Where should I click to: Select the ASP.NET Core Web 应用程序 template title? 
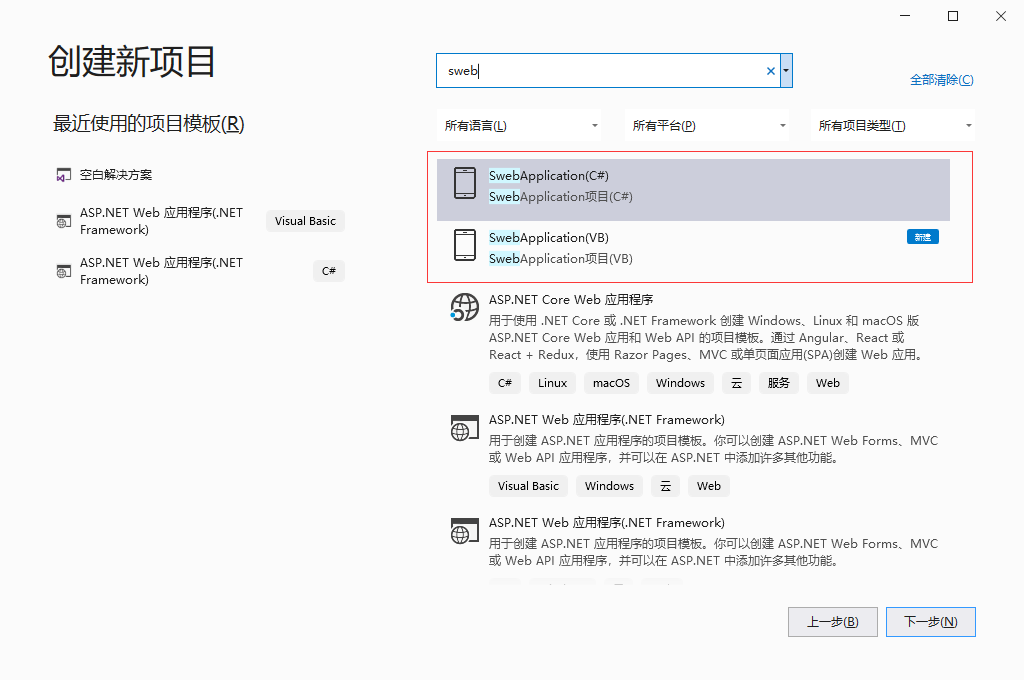(x=571, y=300)
